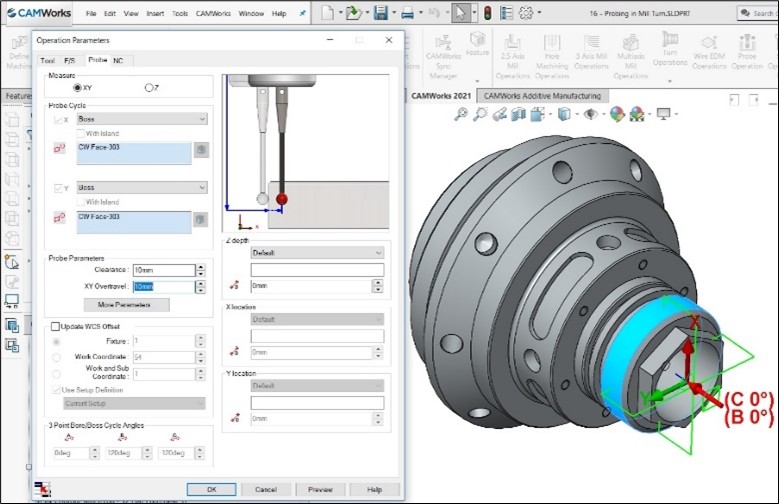The width and height of the screenshot is (779, 504).
Task: Open the Current Setup dropdown
Action: point(134,404)
